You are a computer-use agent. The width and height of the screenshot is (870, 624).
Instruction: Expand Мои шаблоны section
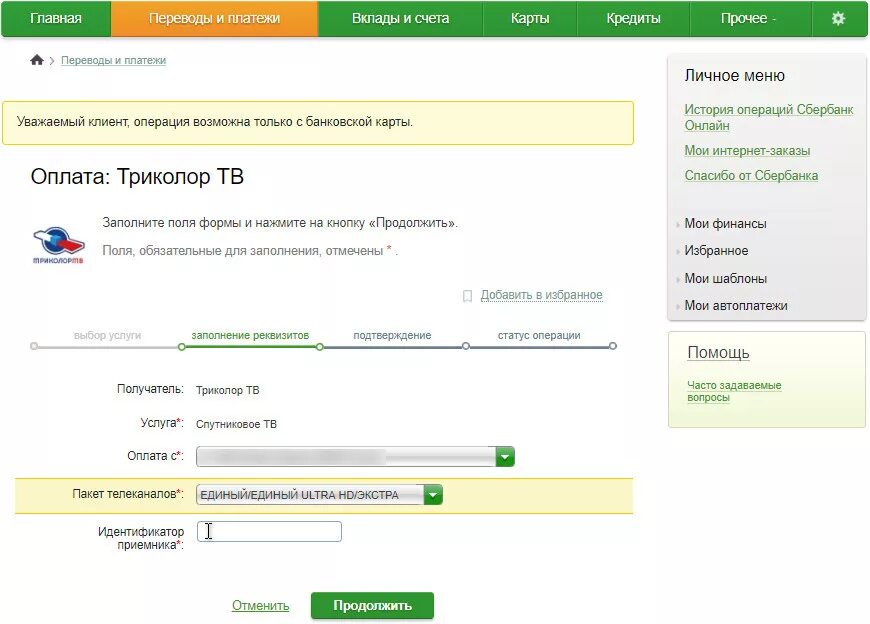[725, 278]
